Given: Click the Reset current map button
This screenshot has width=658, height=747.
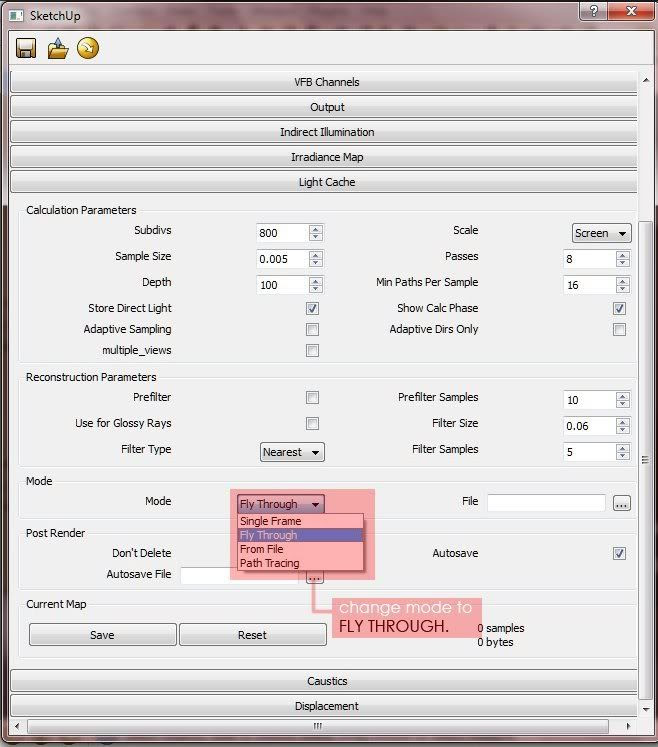Looking at the screenshot, I should [x=253, y=635].
